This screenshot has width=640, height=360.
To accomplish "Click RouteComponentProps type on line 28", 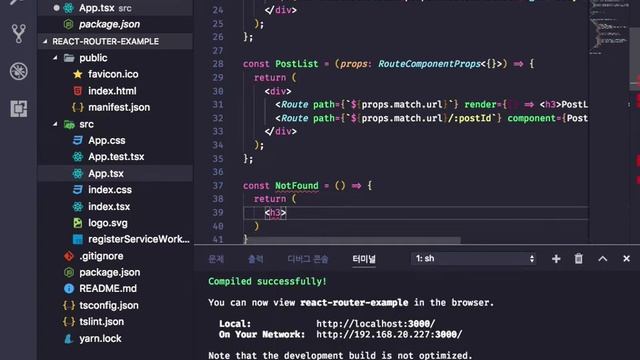I will [x=429, y=64].
